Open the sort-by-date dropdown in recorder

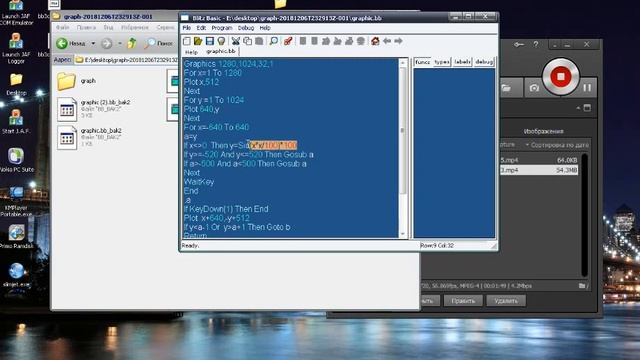click(557, 145)
